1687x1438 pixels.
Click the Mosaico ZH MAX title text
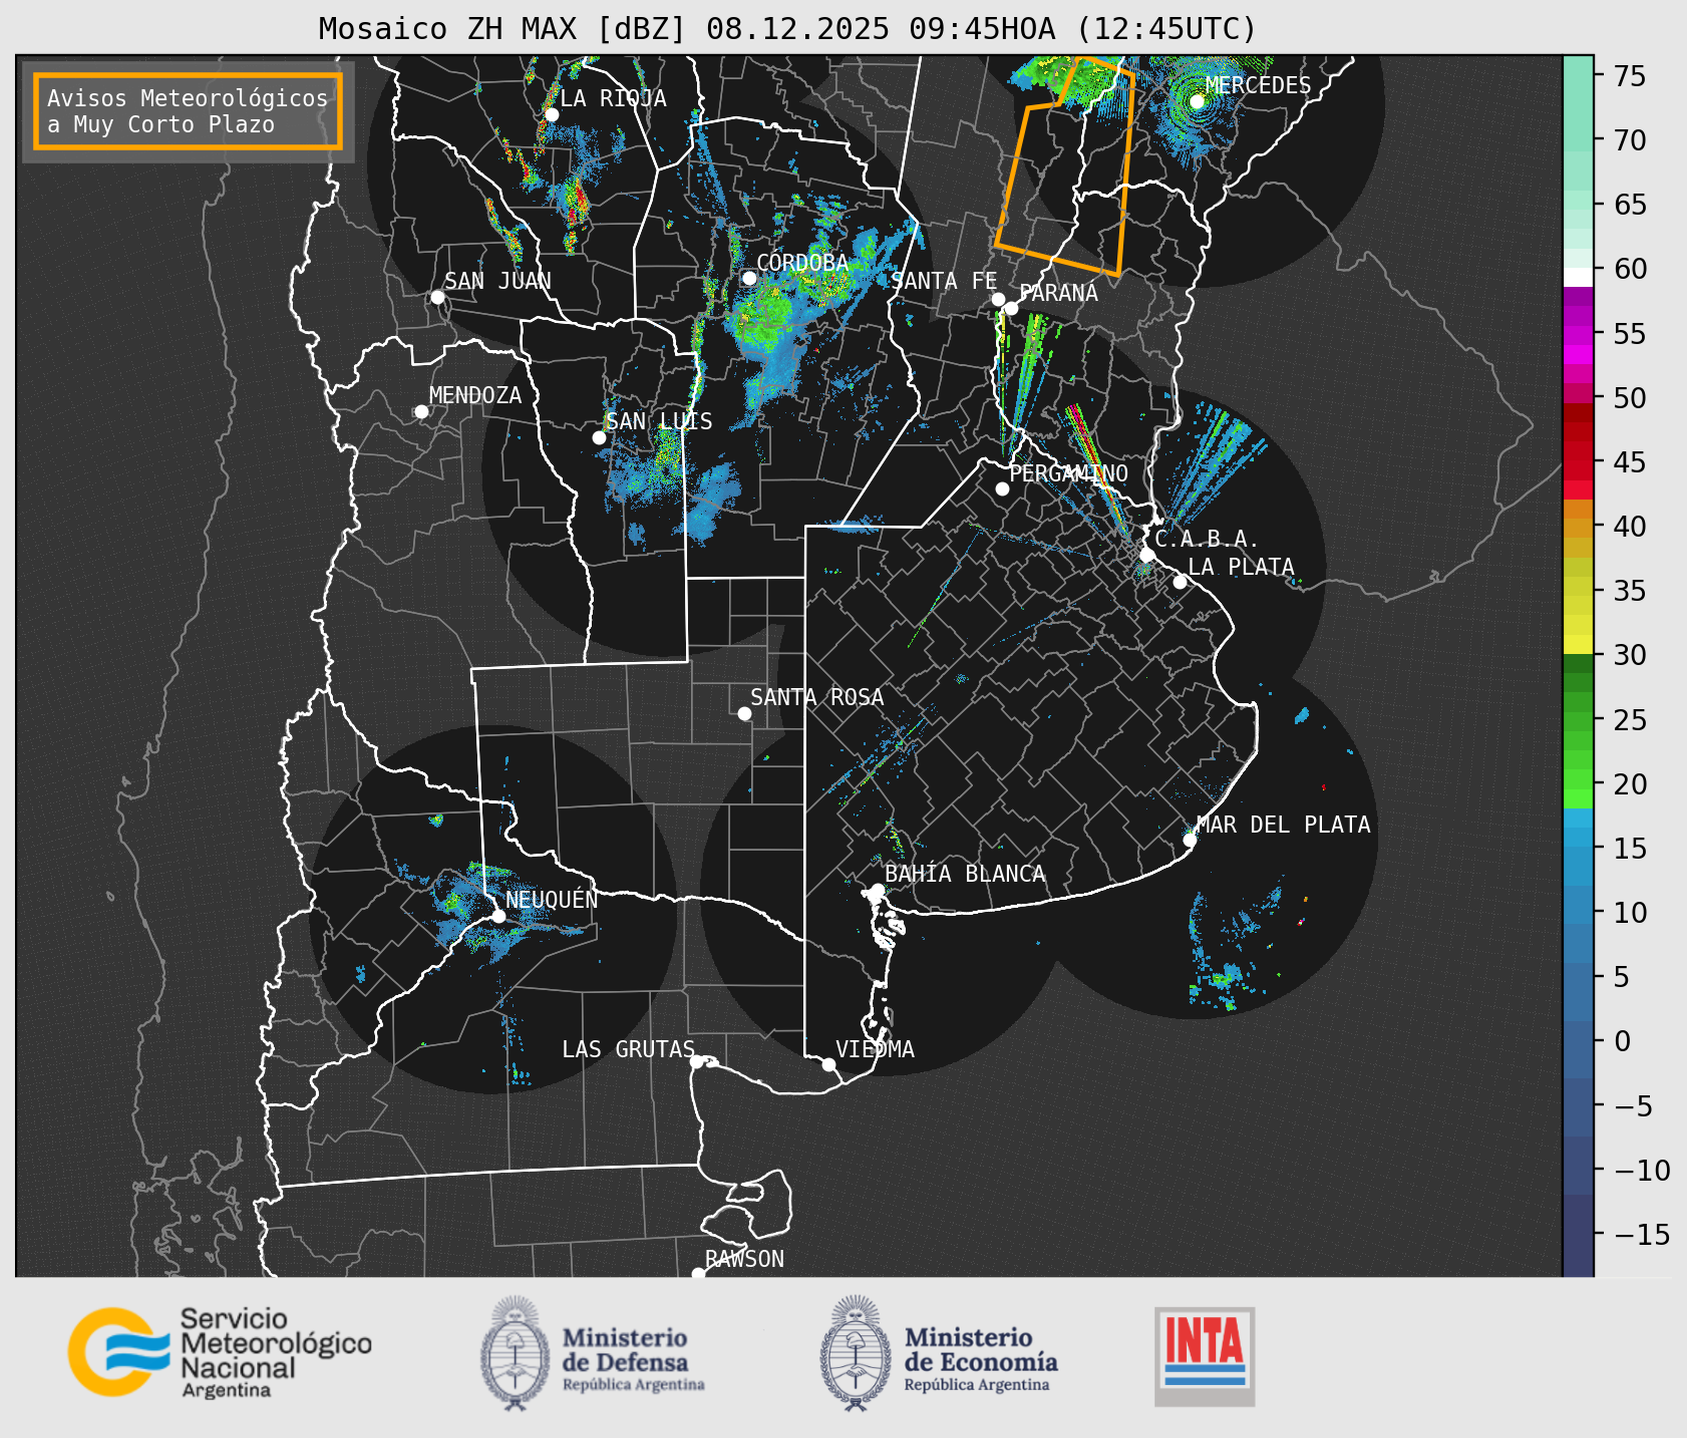(x=786, y=29)
